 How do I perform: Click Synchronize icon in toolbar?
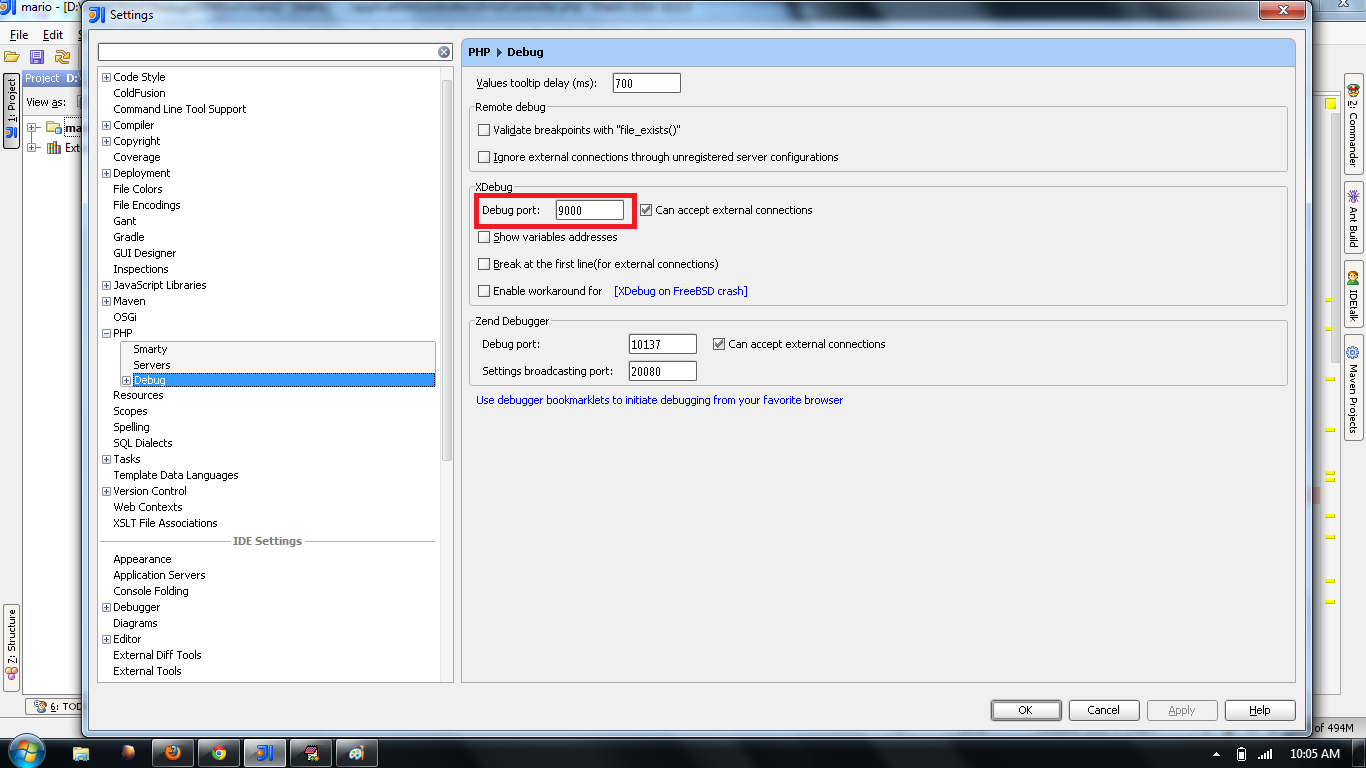(62, 56)
